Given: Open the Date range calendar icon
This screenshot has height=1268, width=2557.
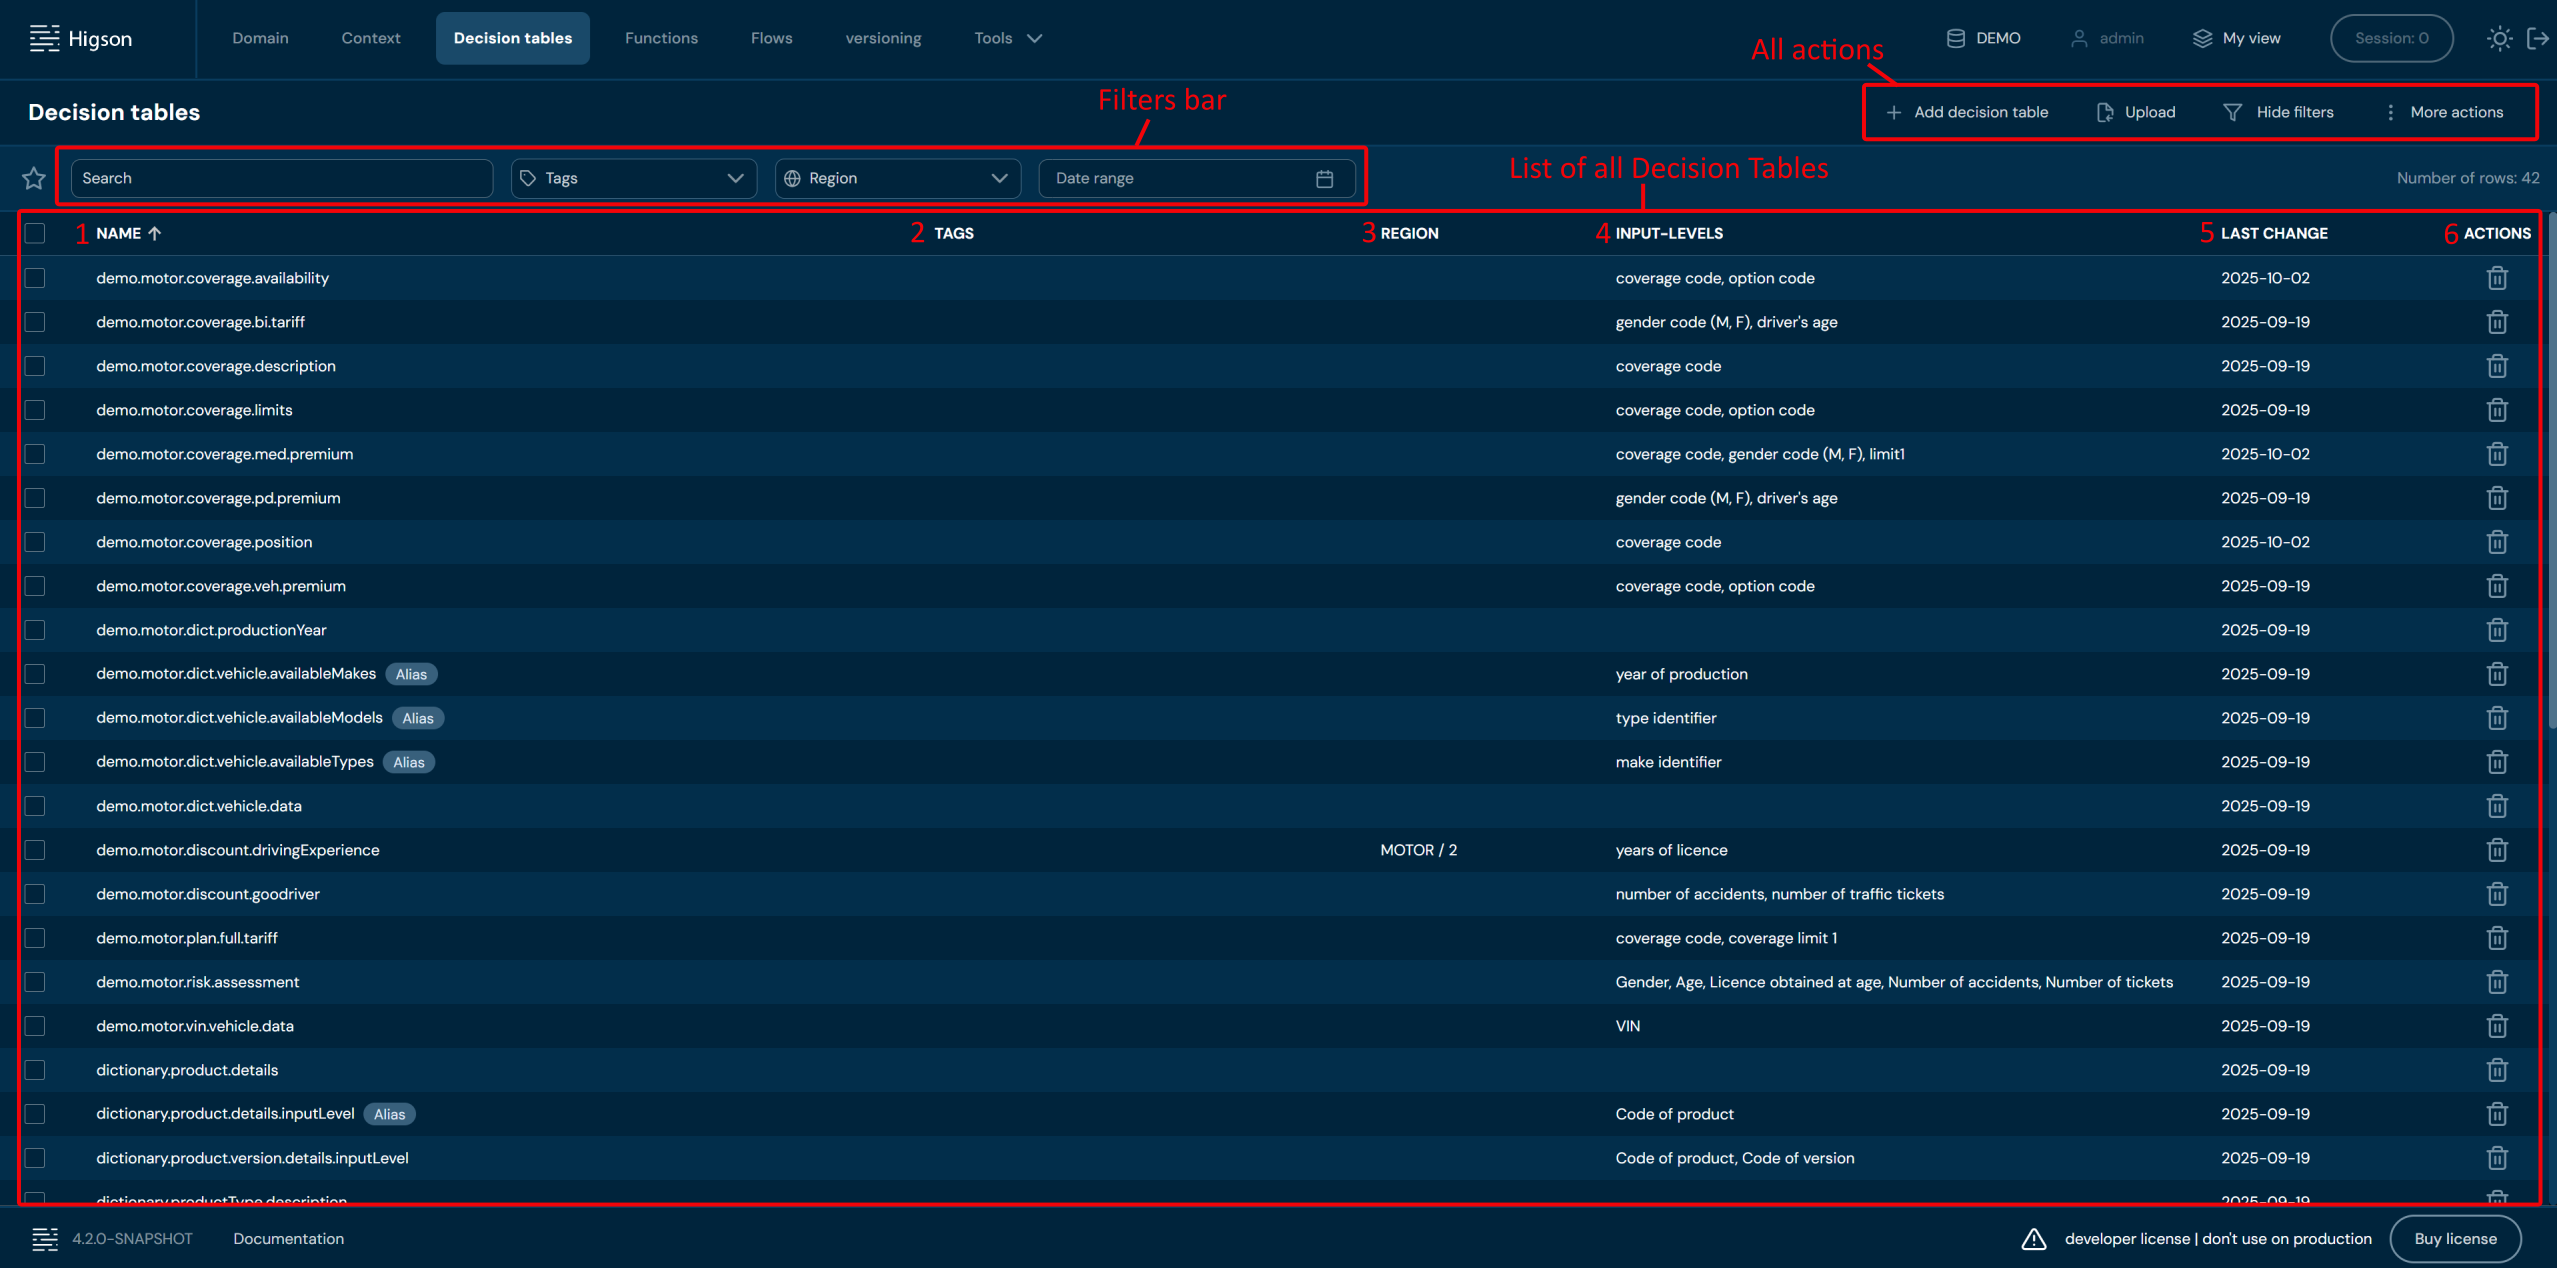Looking at the screenshot, I should [x=1324, y=178].
